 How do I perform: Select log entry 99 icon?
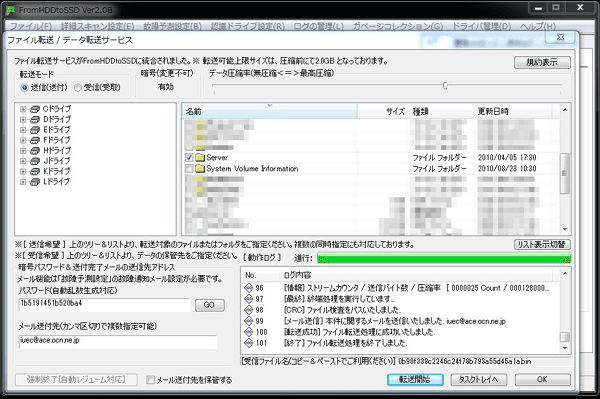(249, 321)
